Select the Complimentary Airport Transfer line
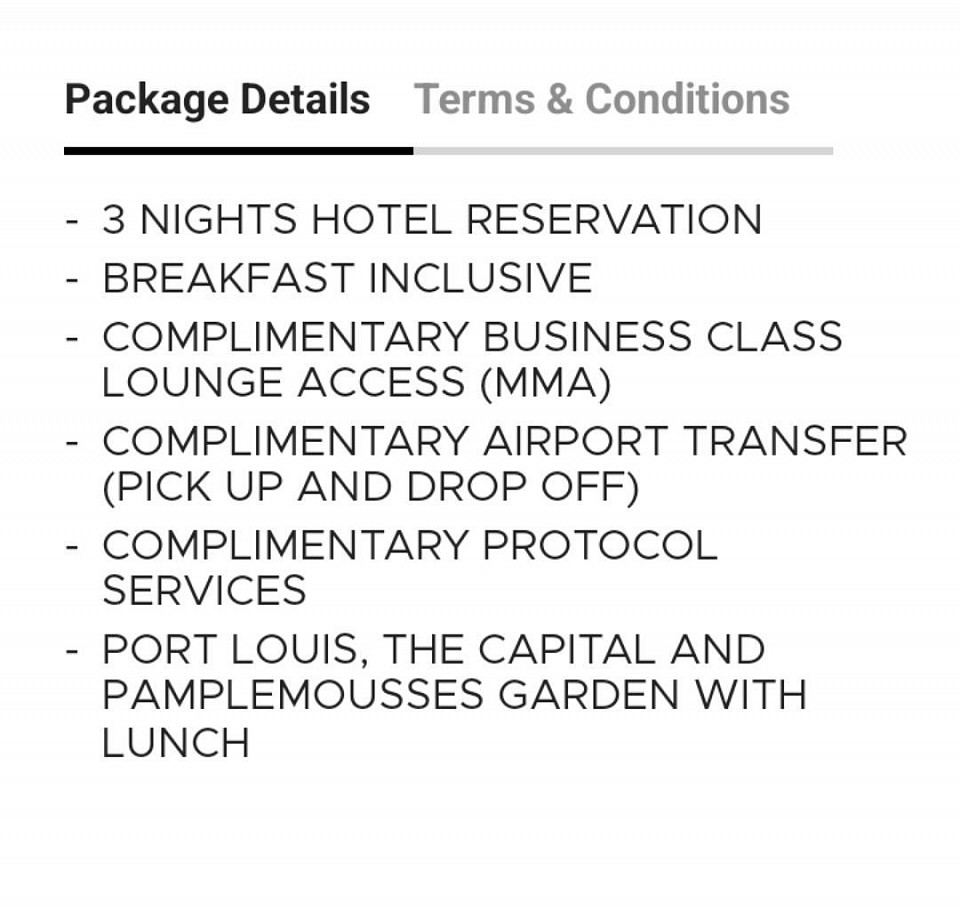Viewport: 960px width, 911px height. [504, 441]
